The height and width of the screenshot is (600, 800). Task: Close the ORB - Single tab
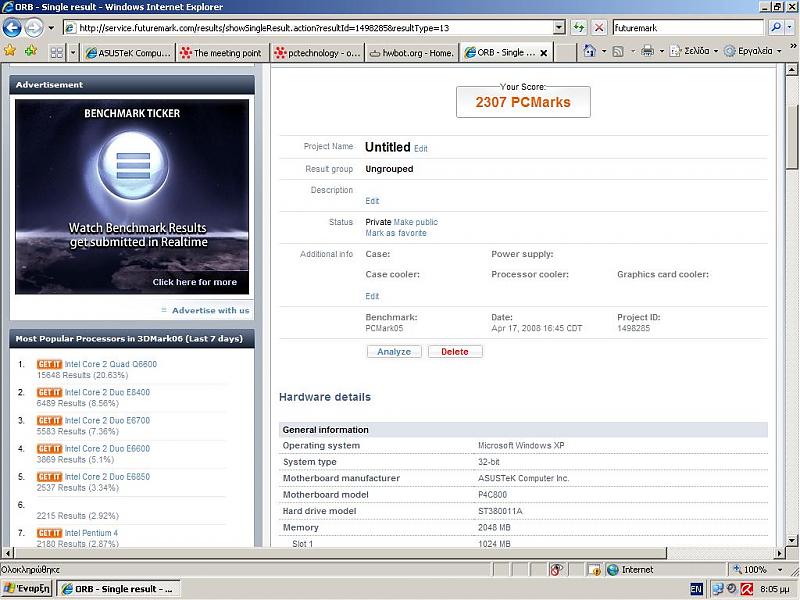[x=543, y=53]
